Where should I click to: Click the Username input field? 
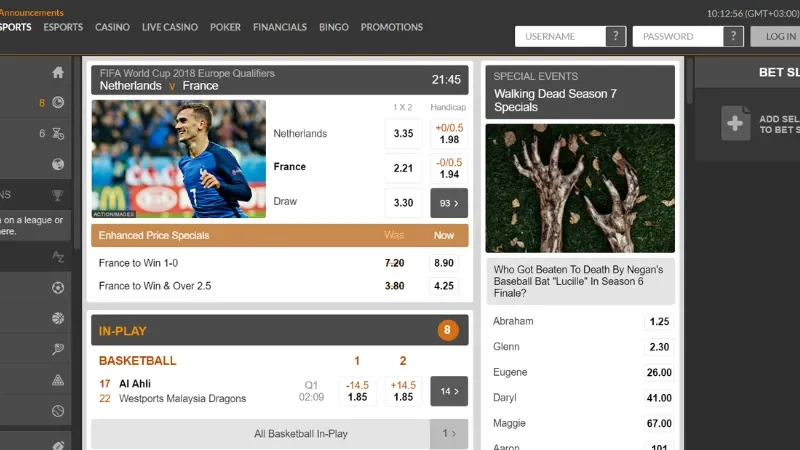click(x=560, y=36)
